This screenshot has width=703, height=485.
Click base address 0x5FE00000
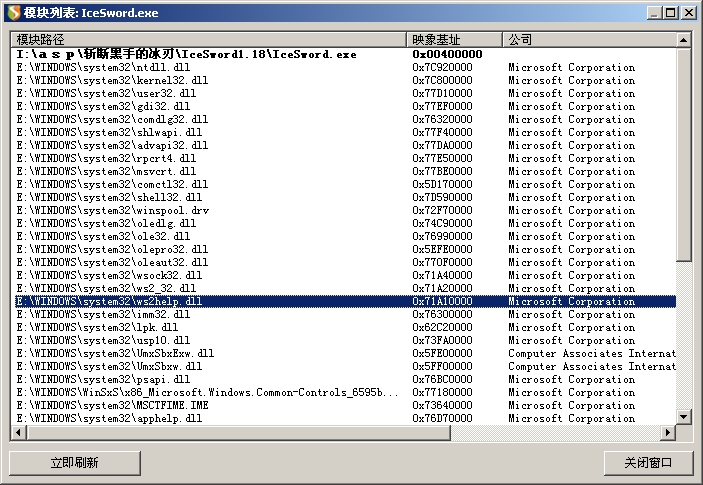(442, 353)
